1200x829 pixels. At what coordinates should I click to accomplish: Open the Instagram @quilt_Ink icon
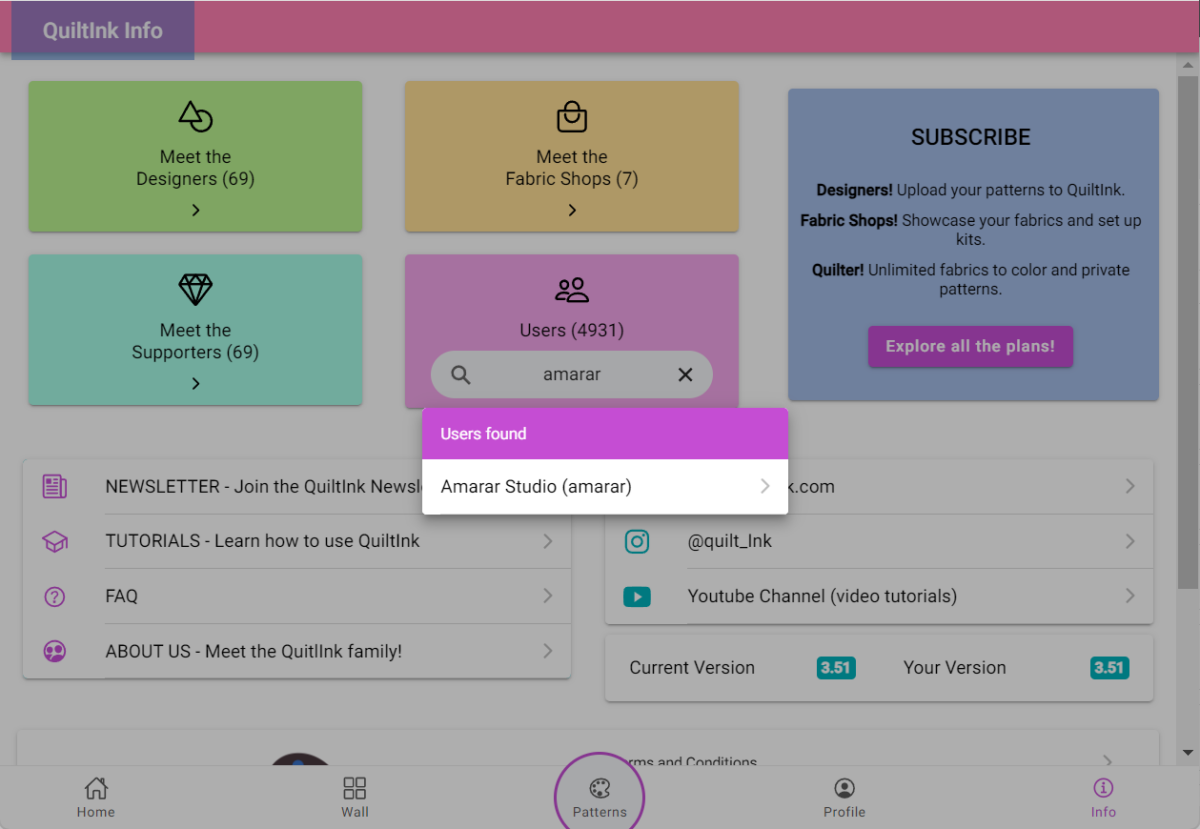[637, 541]
